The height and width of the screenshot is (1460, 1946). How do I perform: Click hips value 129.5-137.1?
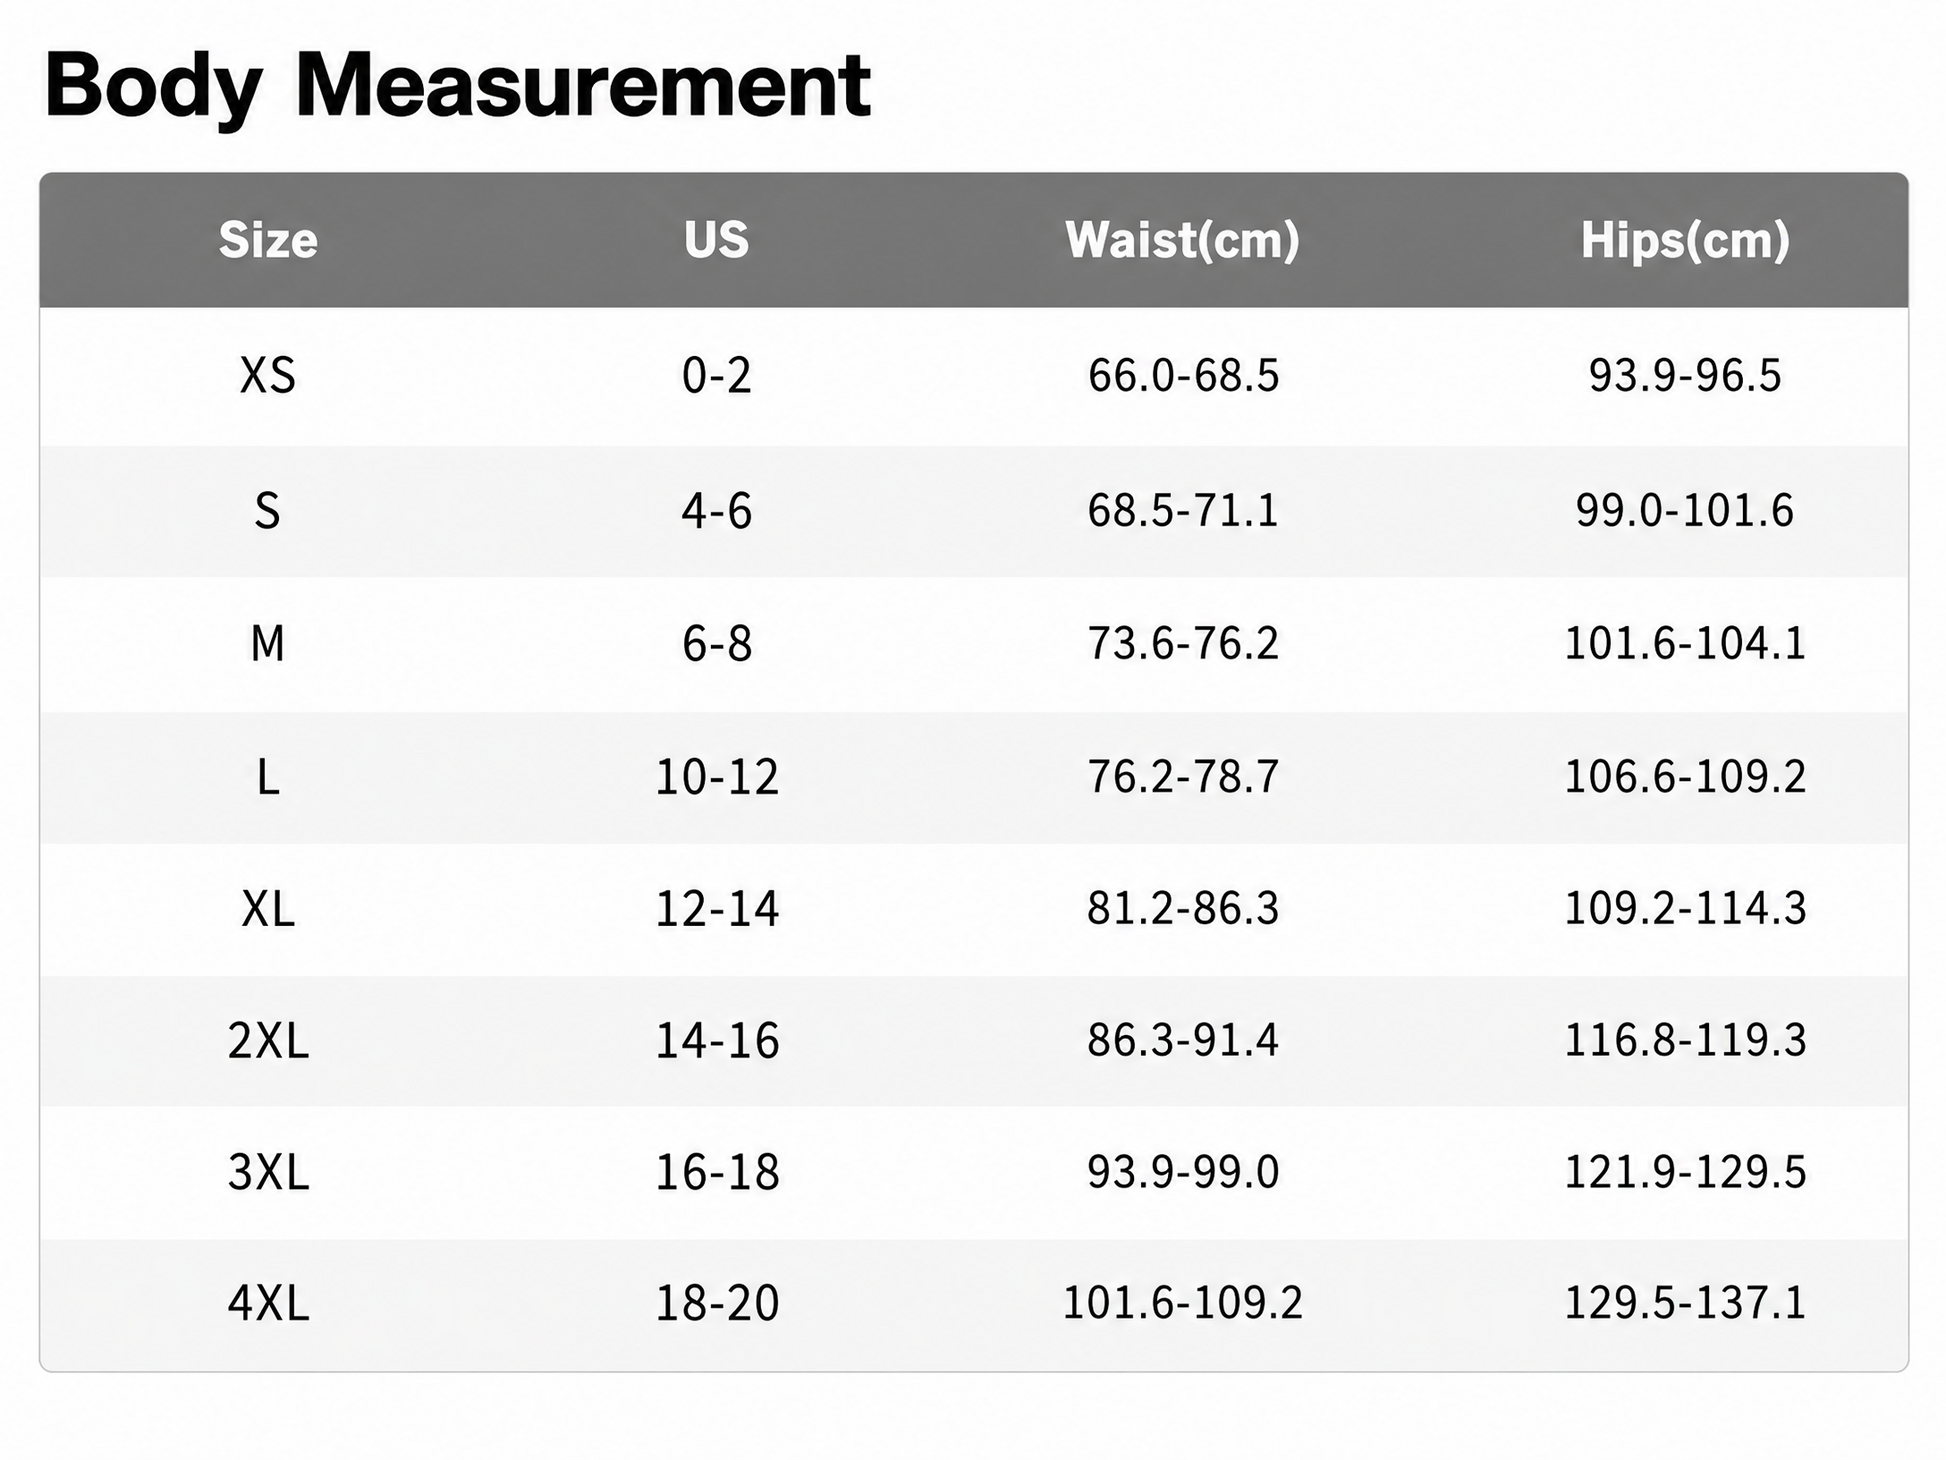click(x=1685, y=1303)
